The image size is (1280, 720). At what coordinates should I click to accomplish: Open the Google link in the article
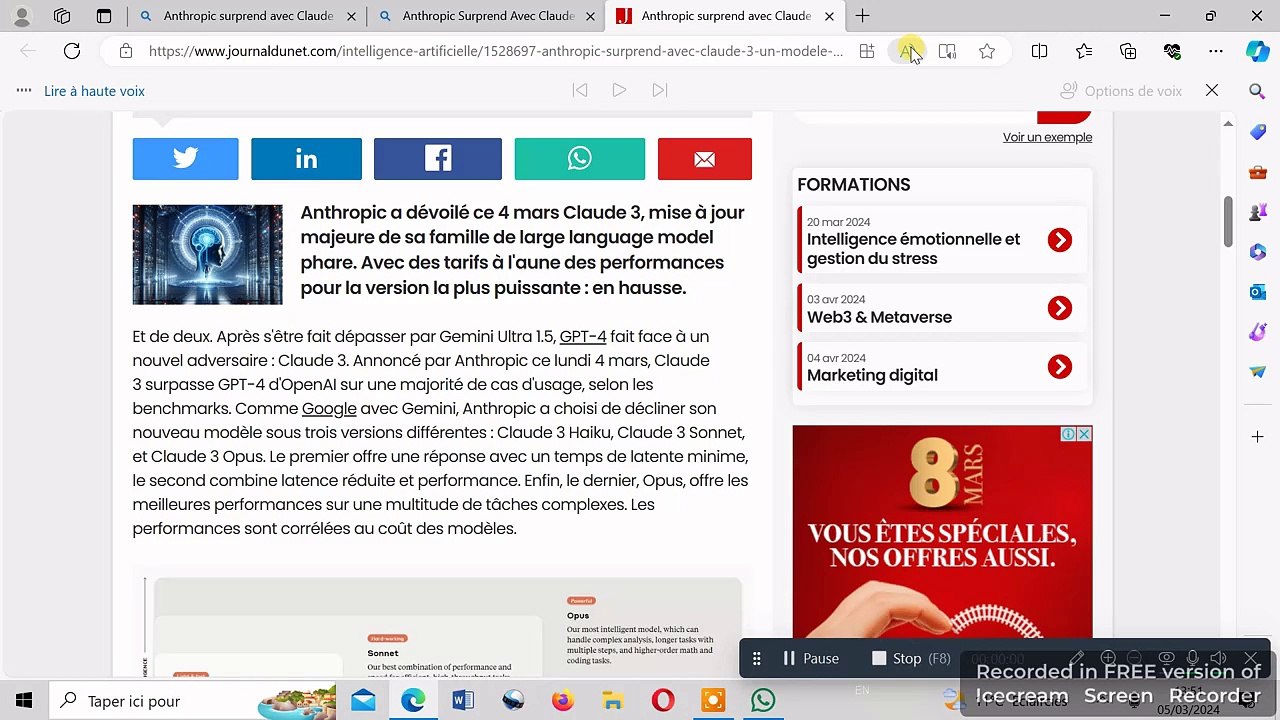(329, 408)
